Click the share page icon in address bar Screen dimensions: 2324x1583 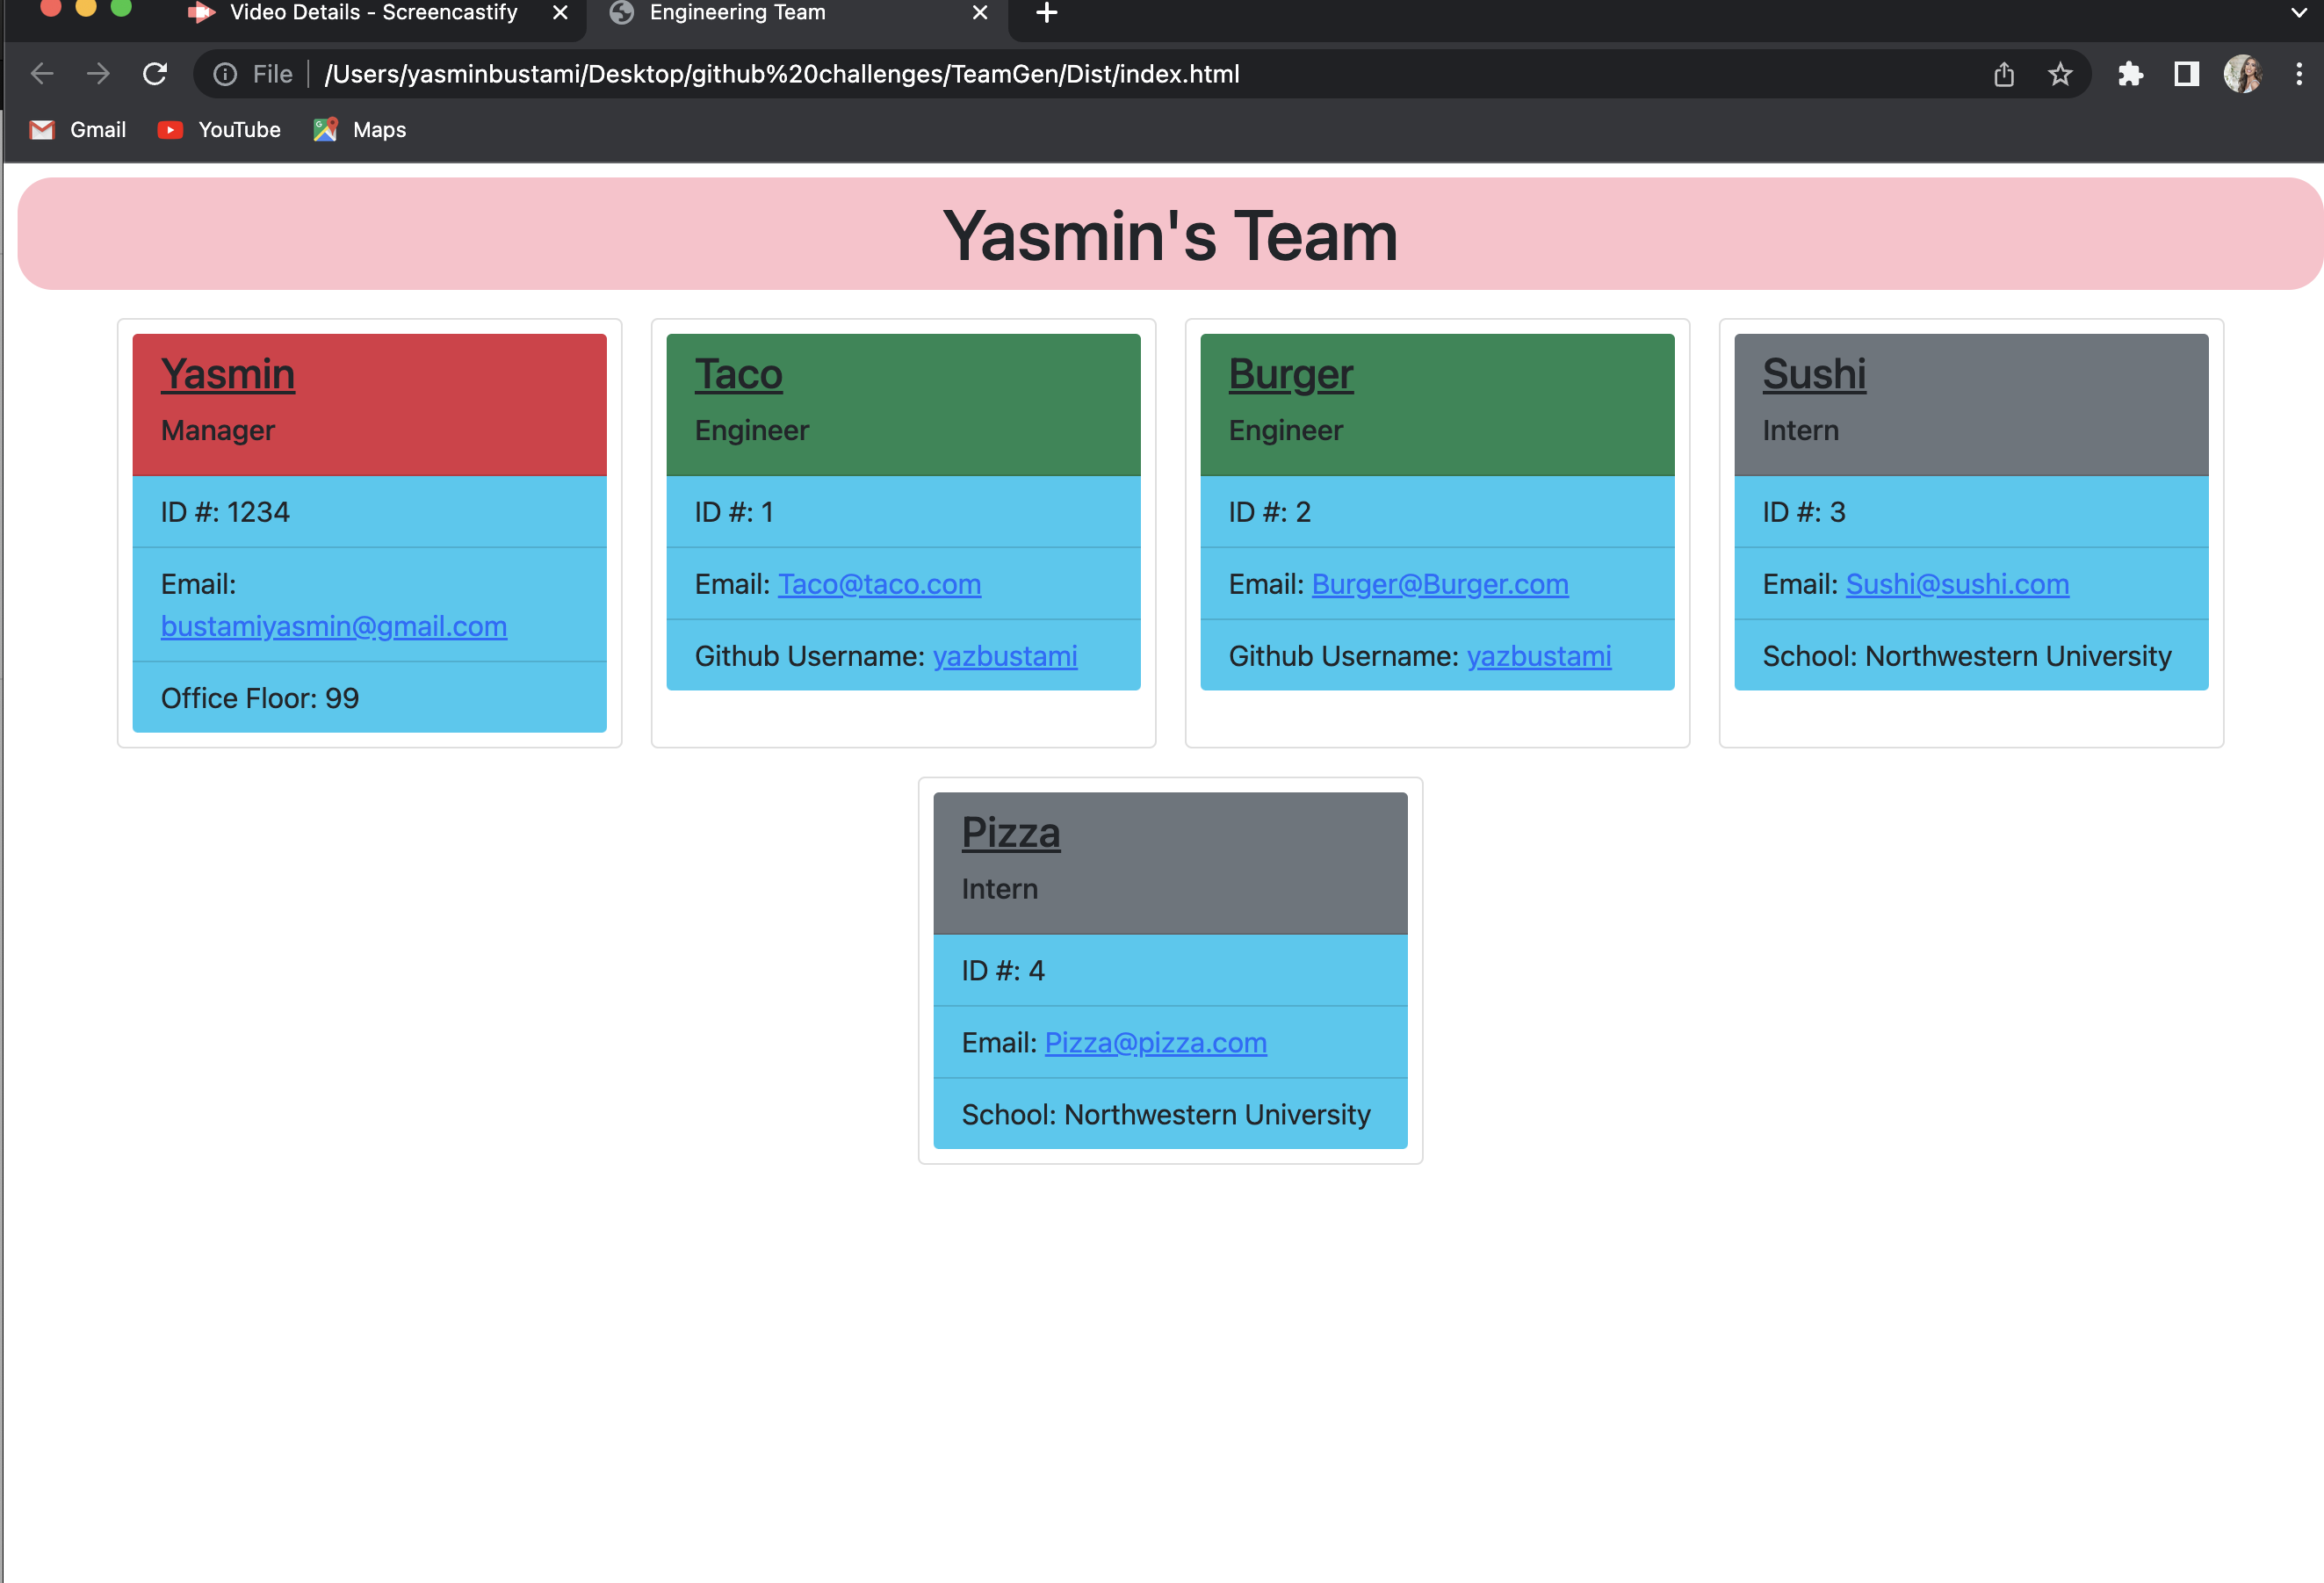pyautogui.click(x=2004, y=74)
